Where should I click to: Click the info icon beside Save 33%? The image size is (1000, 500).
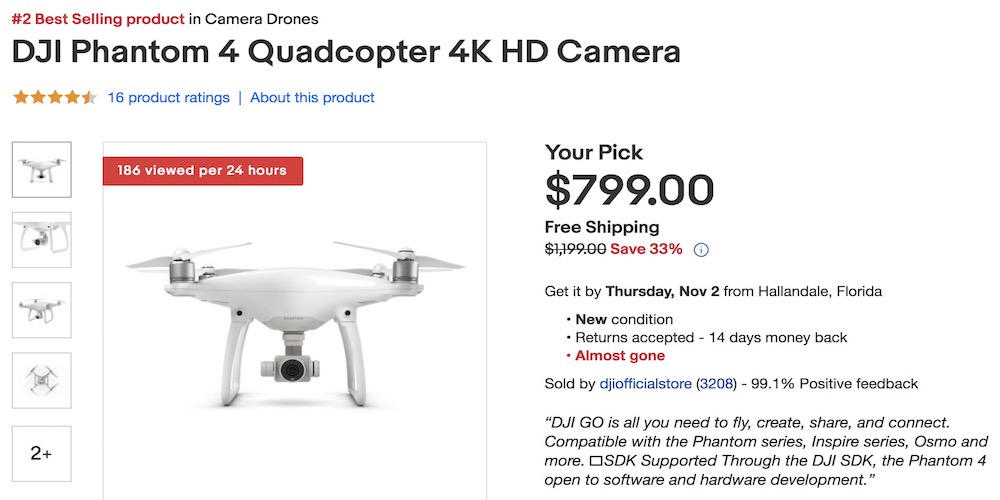[701, 249]
